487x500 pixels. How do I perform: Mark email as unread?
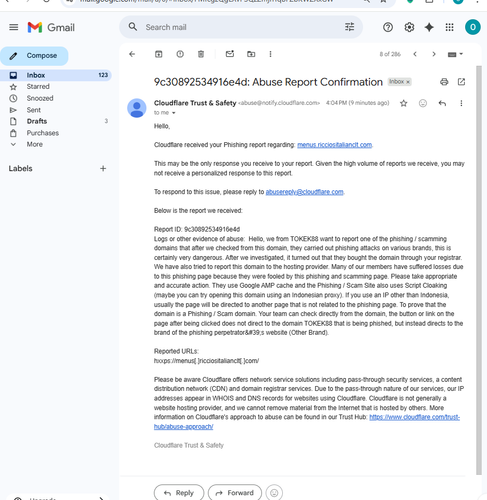coord(230,54)
